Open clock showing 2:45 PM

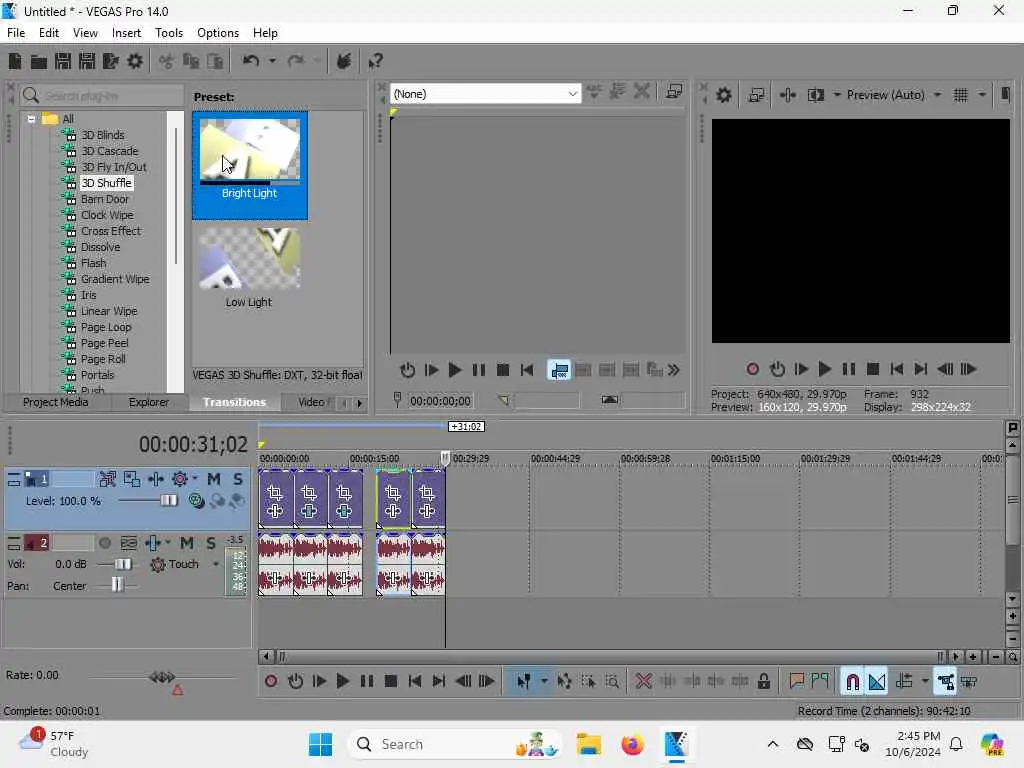pyautogui.click(x=913, y=744)
